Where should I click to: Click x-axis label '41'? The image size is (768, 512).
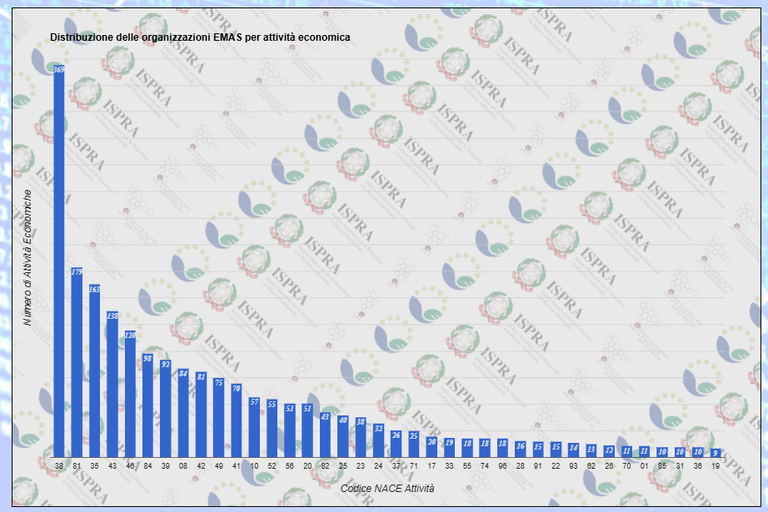[x=237, y=466]
